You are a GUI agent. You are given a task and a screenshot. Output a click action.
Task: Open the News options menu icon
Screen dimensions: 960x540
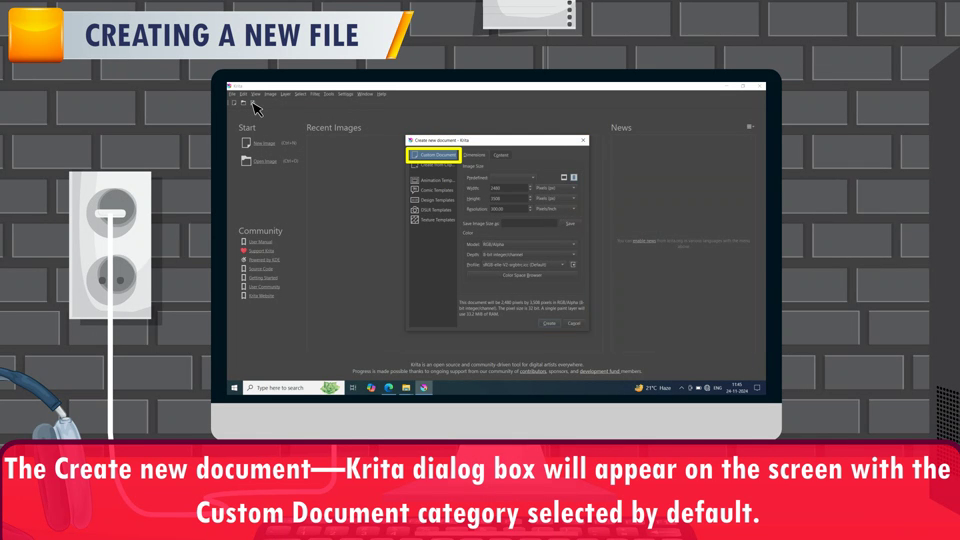tap(750, 127)
